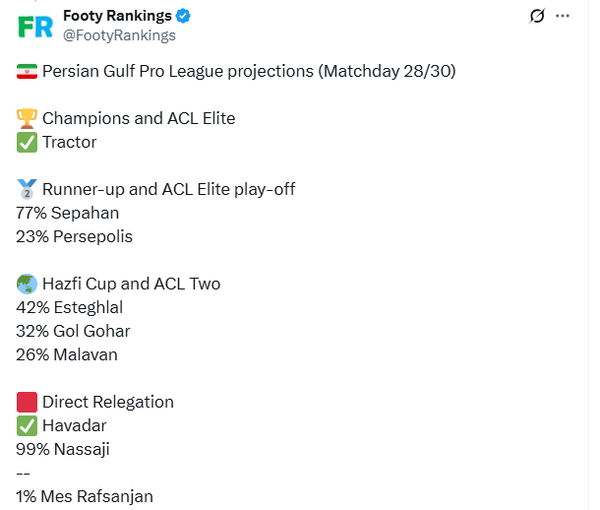The width and height of the screenshot is (600, 510).
Task: Click the "1% Mes Rafsanjan" line
Action: pyautogui.click(x=85, y=496)
